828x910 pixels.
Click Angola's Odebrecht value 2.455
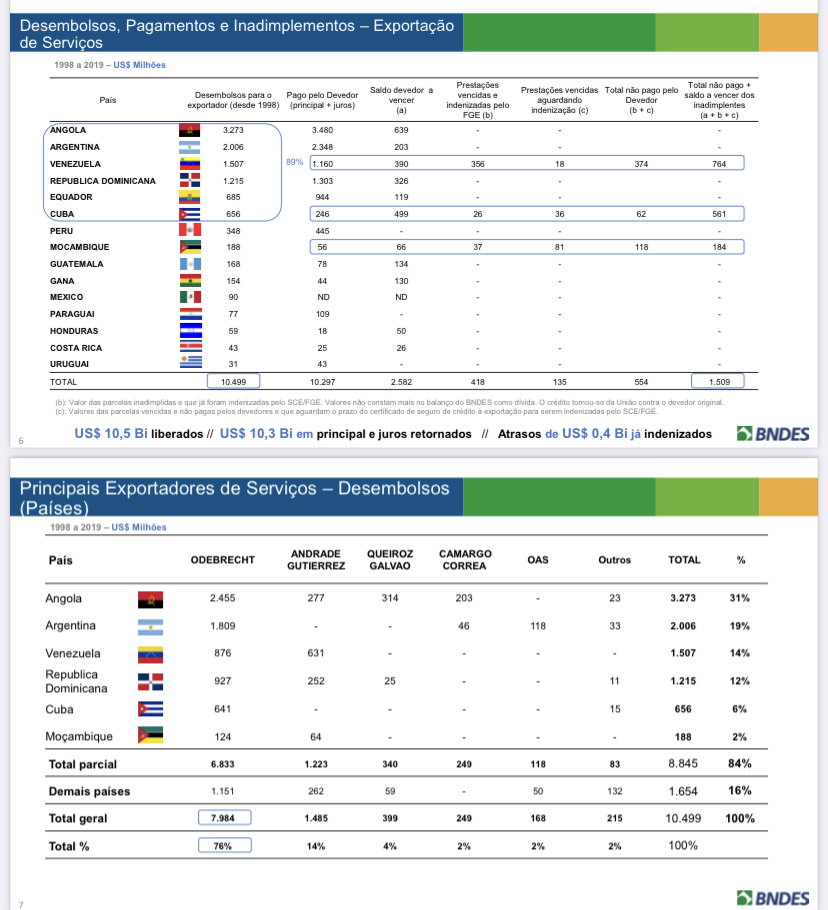tap(223, 598)
